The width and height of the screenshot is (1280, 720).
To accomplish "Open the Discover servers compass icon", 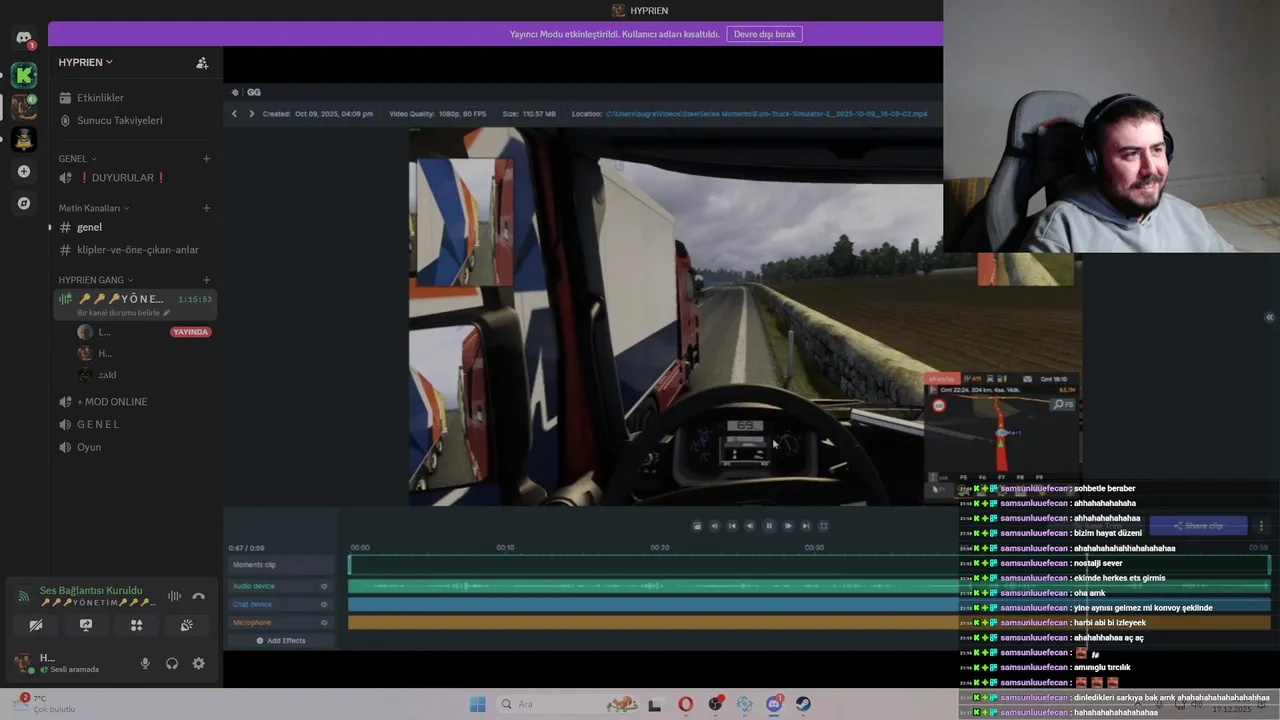I will point(24,203).
